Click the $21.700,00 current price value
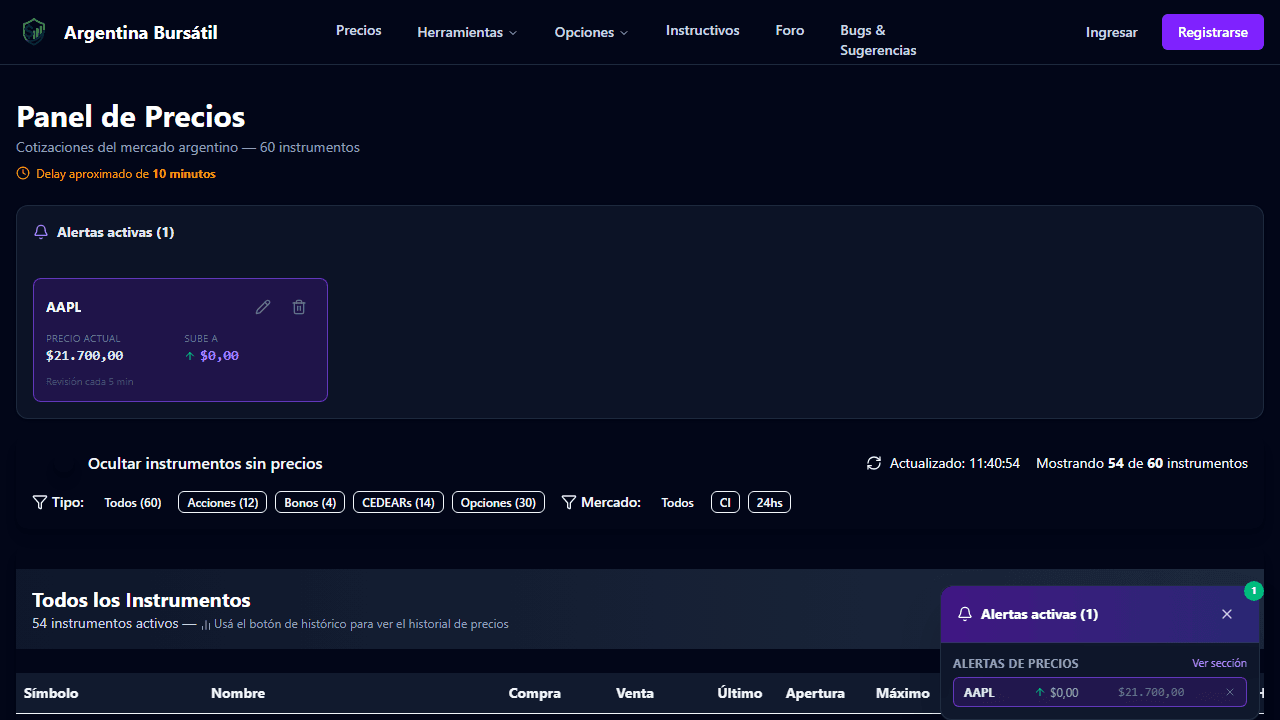Screen dimensions: 1280x720 [x=85, y=356]
